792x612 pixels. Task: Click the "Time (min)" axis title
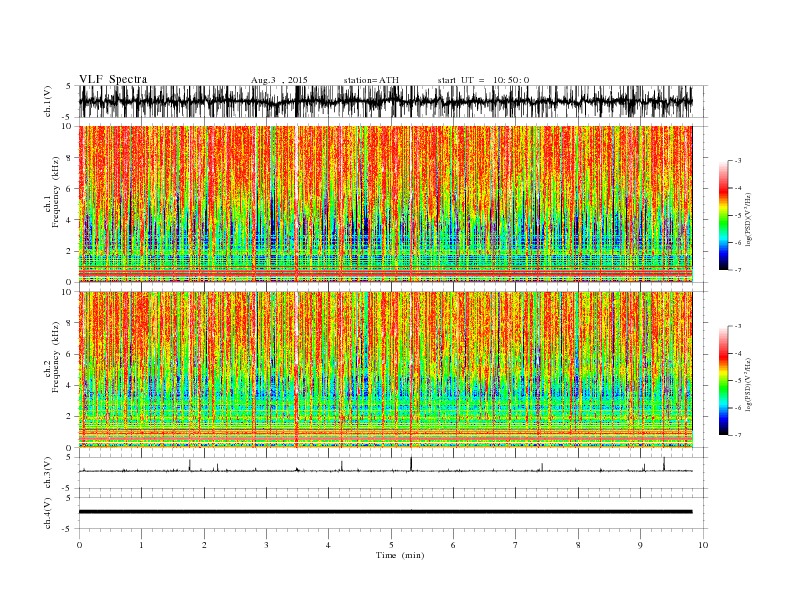pos(400,555)
